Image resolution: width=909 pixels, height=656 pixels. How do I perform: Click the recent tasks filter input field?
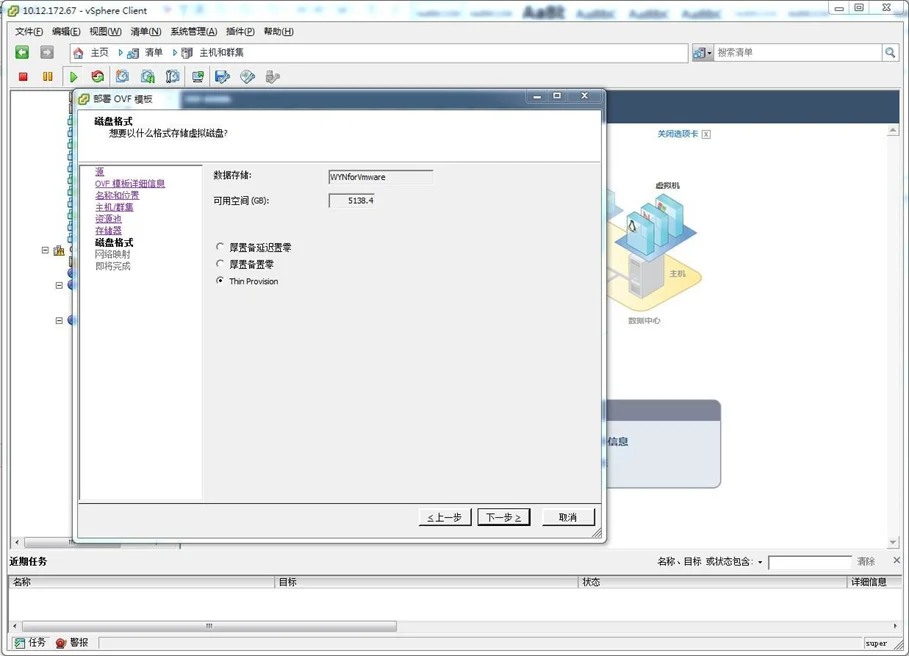[809, 562]
